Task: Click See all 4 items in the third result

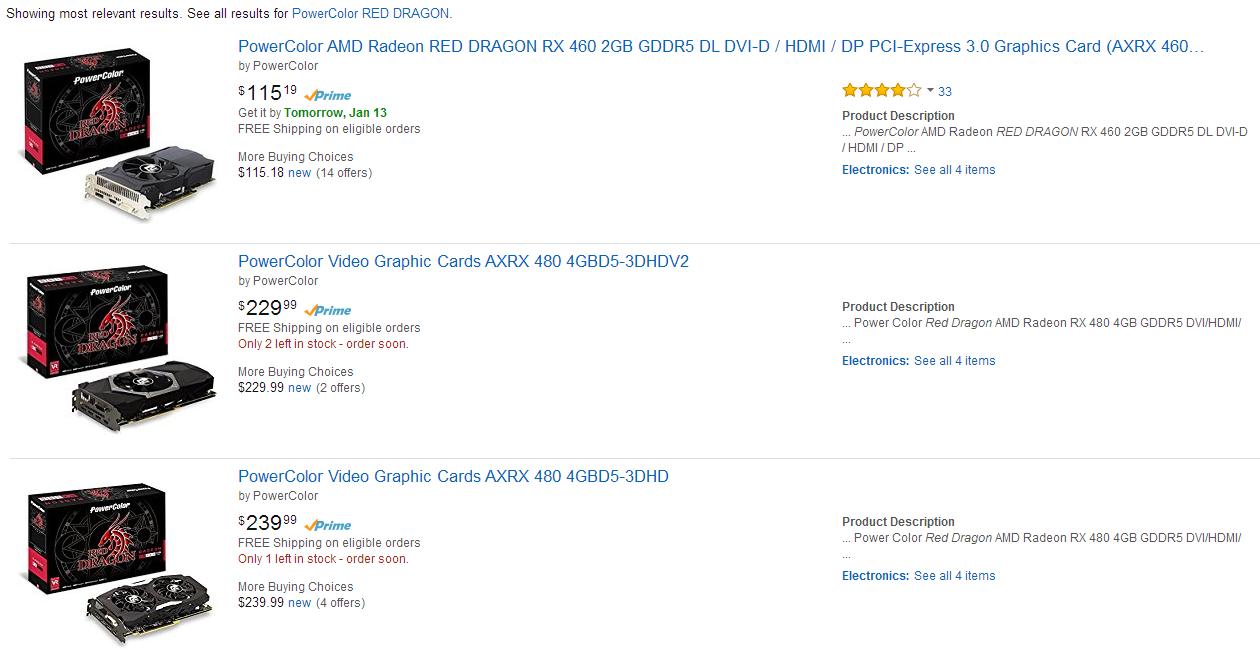Action: coord(954,576)
